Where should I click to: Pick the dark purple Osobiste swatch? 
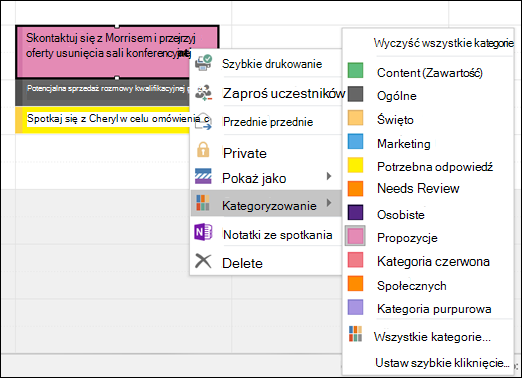click(355, 212)
